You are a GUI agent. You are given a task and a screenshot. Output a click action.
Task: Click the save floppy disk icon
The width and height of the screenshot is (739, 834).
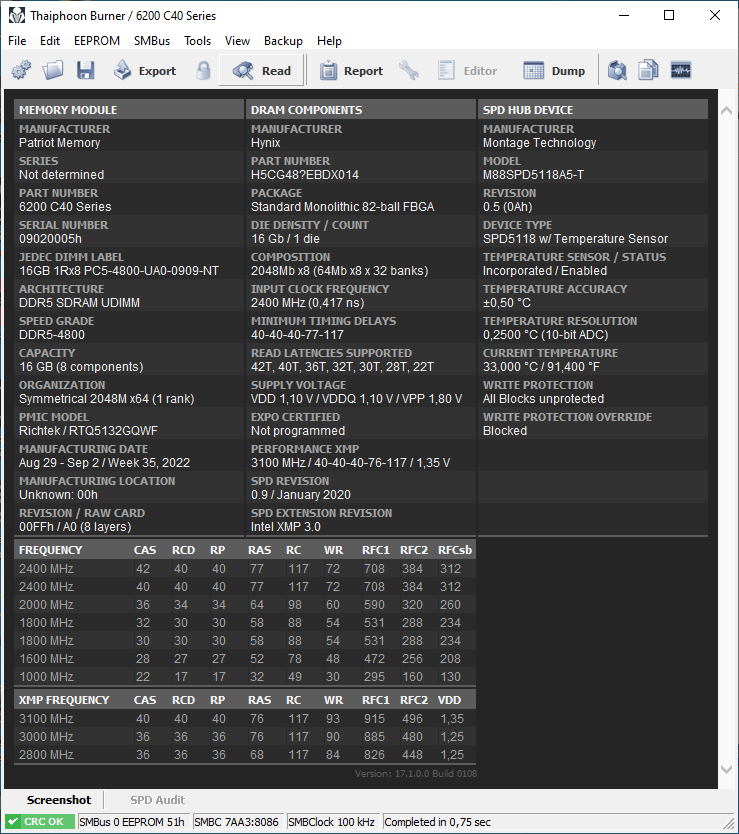pos(85,70)
